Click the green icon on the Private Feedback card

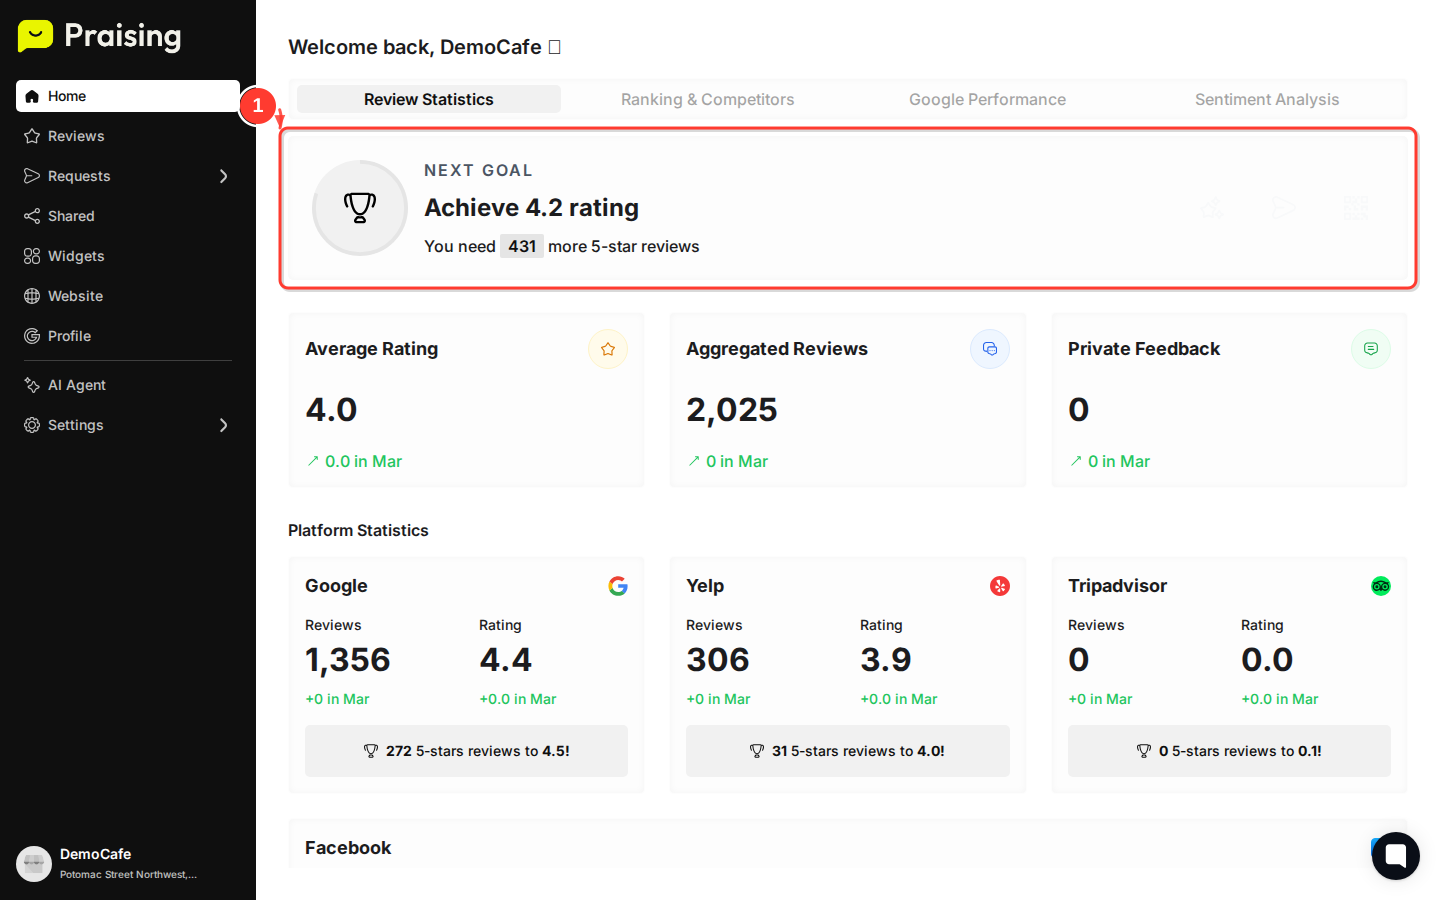click(1371, 349)
